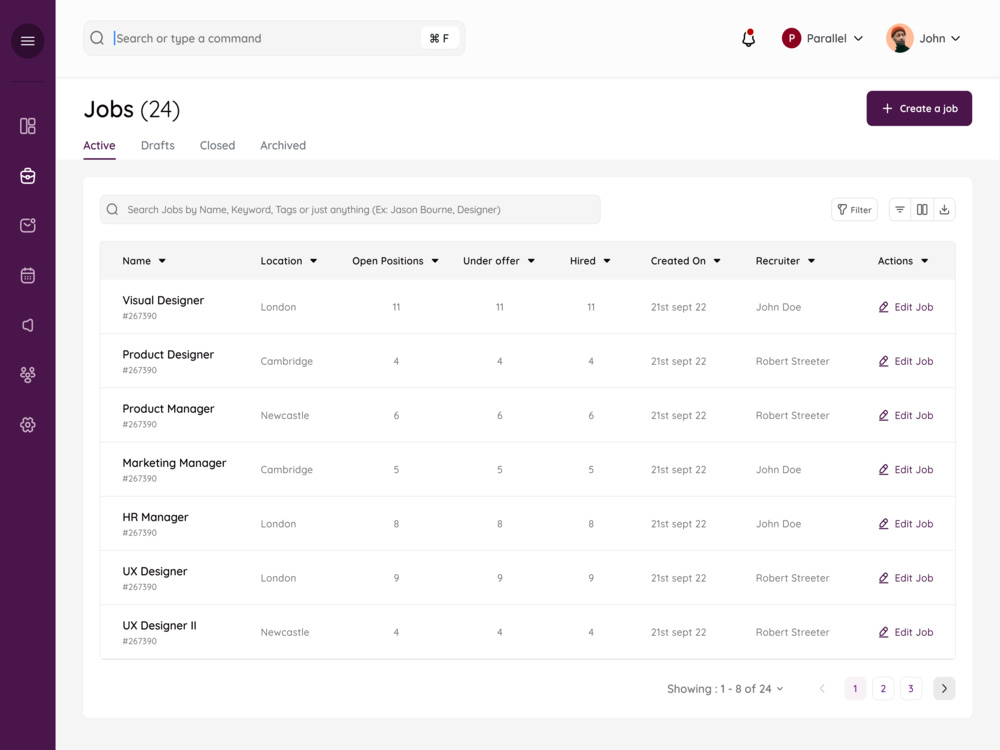1000x750 pixels.
Task: Switch to the Drafts tab
Action: pyautogui.click(x=158, y=145)
